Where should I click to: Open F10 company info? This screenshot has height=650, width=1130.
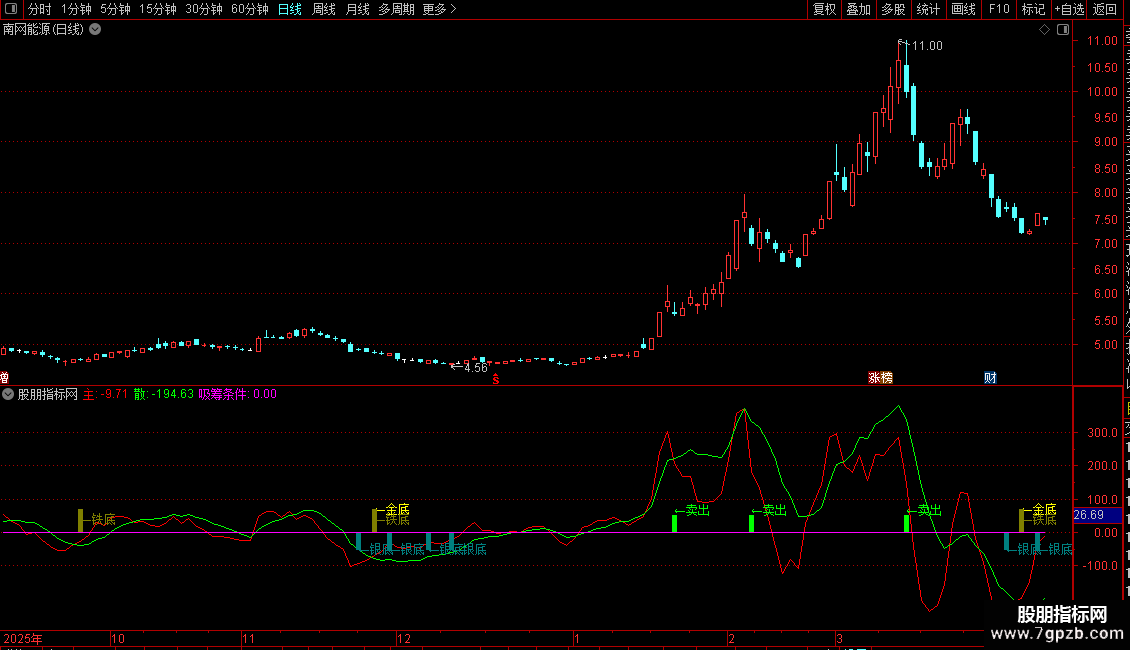999,9
